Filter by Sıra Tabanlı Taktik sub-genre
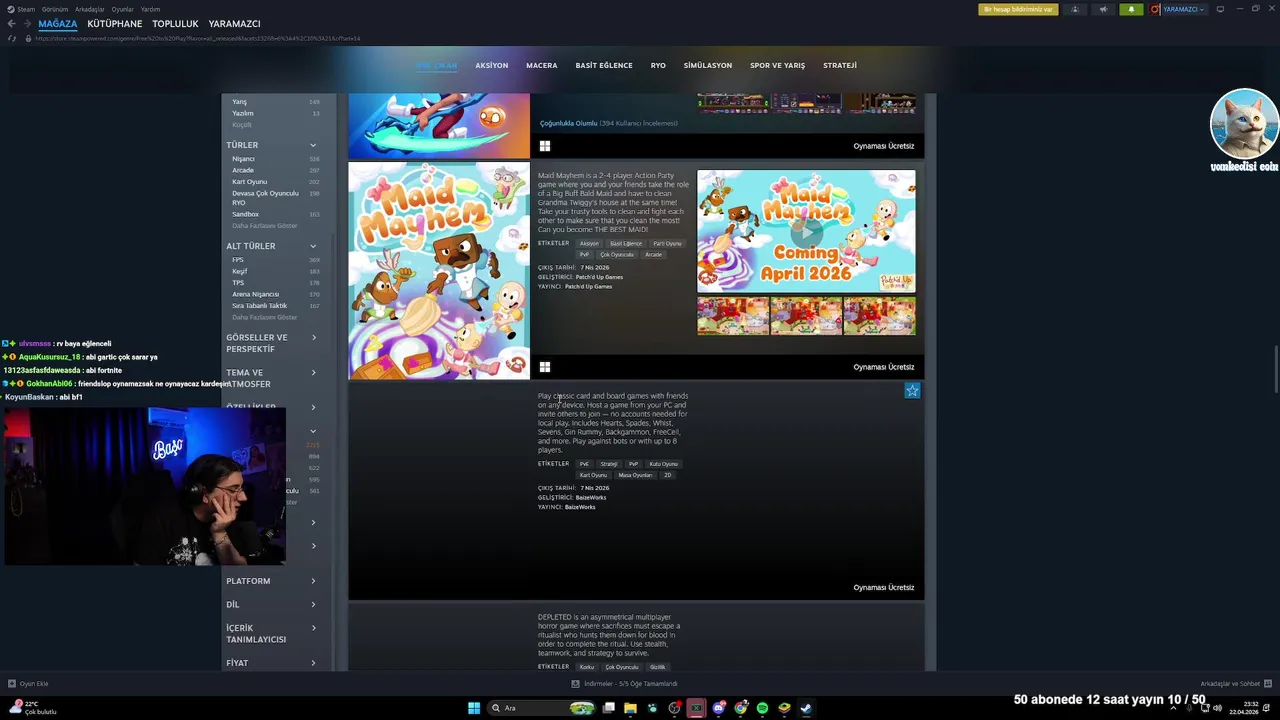 pos(260,306)
